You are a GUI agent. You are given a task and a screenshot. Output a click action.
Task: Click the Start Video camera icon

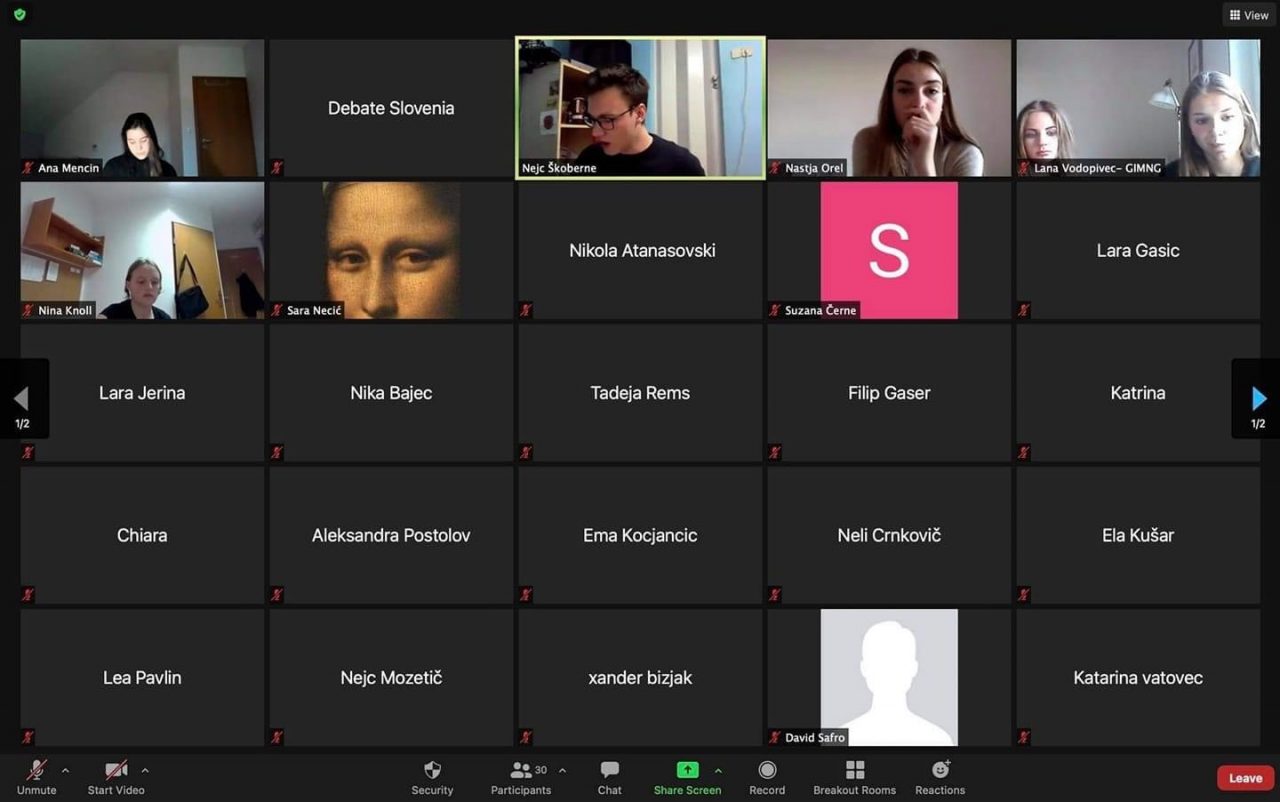coord(116,770)
